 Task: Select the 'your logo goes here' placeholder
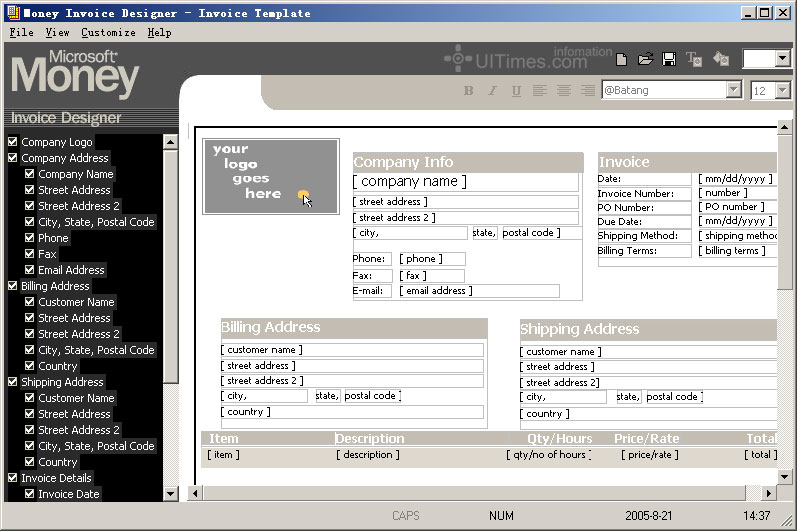coord(271,176)
